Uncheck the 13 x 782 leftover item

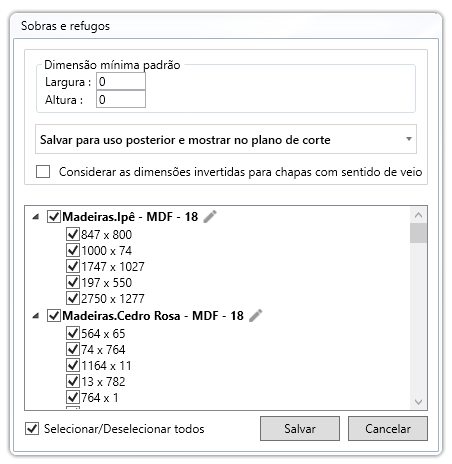click(x=73, y=381)
